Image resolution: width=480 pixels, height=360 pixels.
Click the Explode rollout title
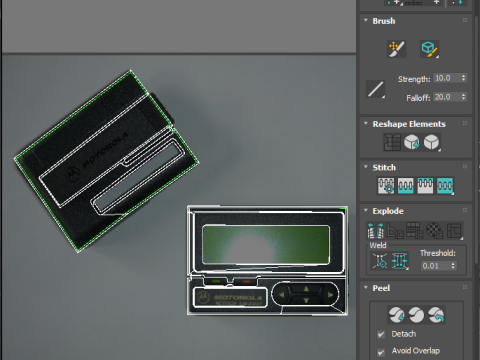tap(388, 211)
